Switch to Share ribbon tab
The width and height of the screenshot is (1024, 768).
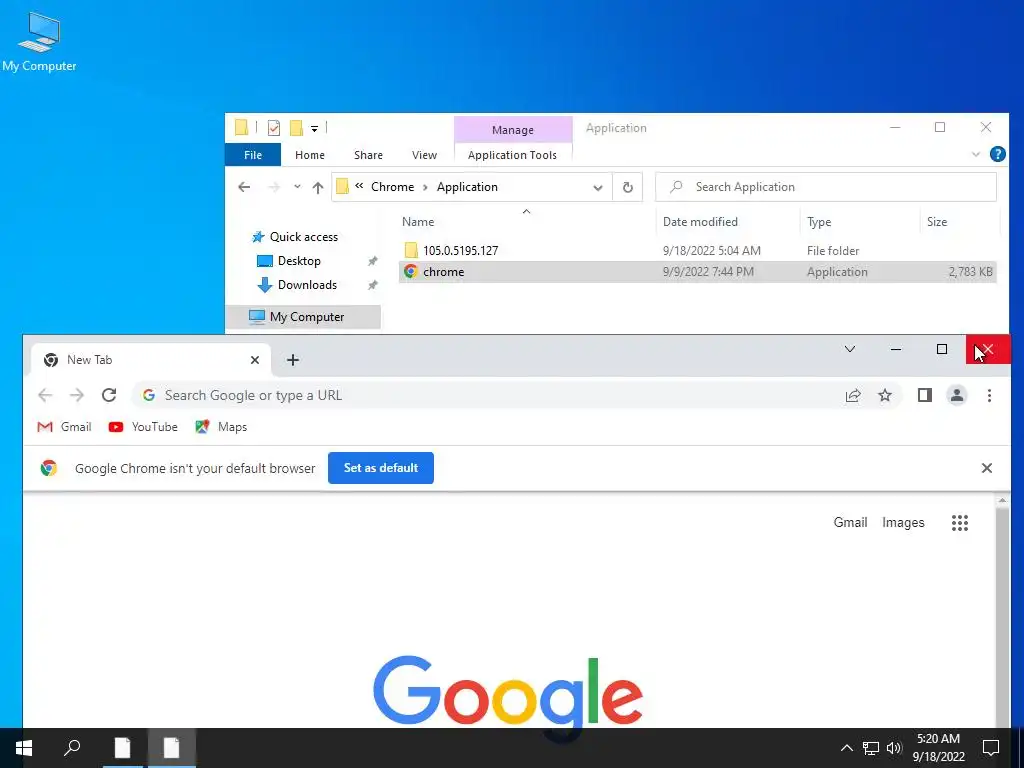pyautogui.click(x=368, y=155)
